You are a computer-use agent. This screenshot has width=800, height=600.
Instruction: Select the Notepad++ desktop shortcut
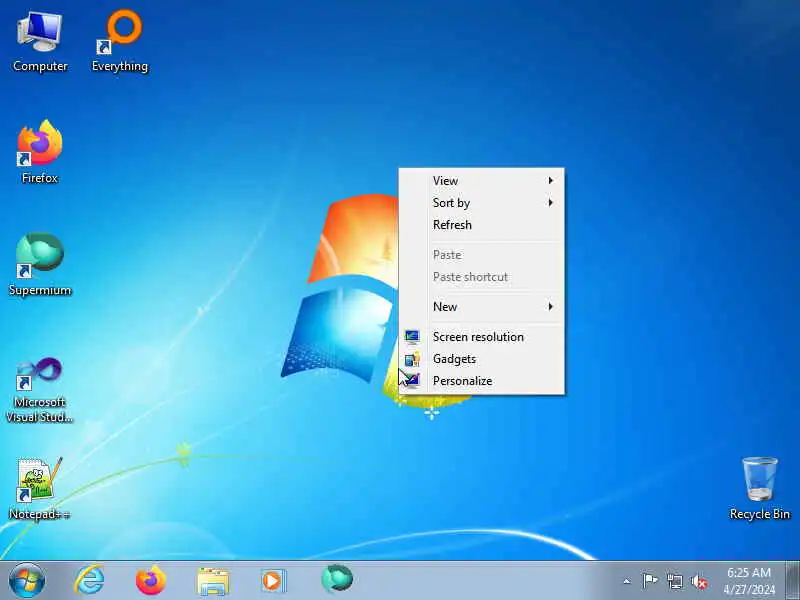pos(40,489)
